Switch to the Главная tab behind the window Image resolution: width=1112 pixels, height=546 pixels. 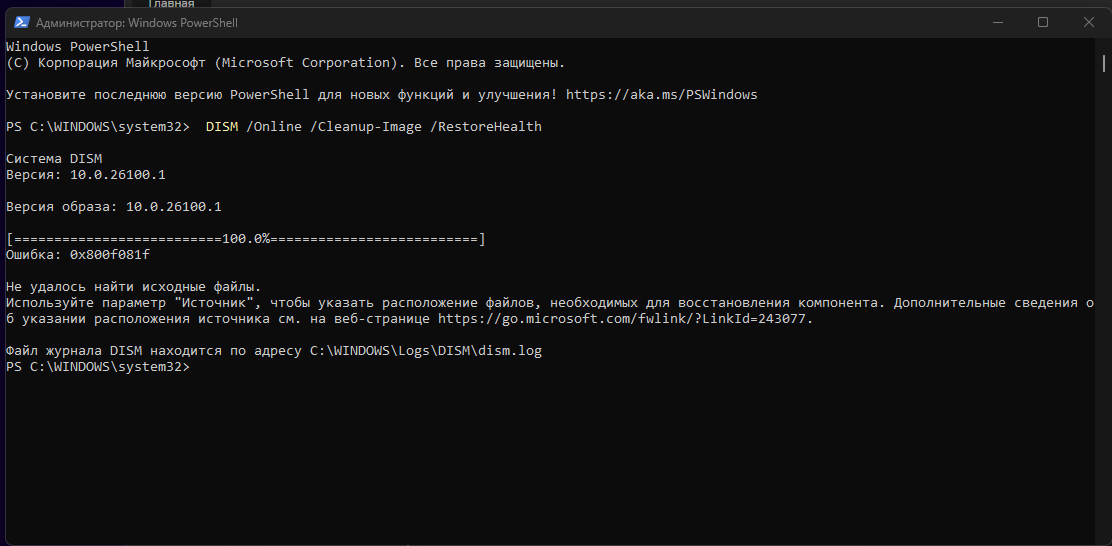click(171, 4)
